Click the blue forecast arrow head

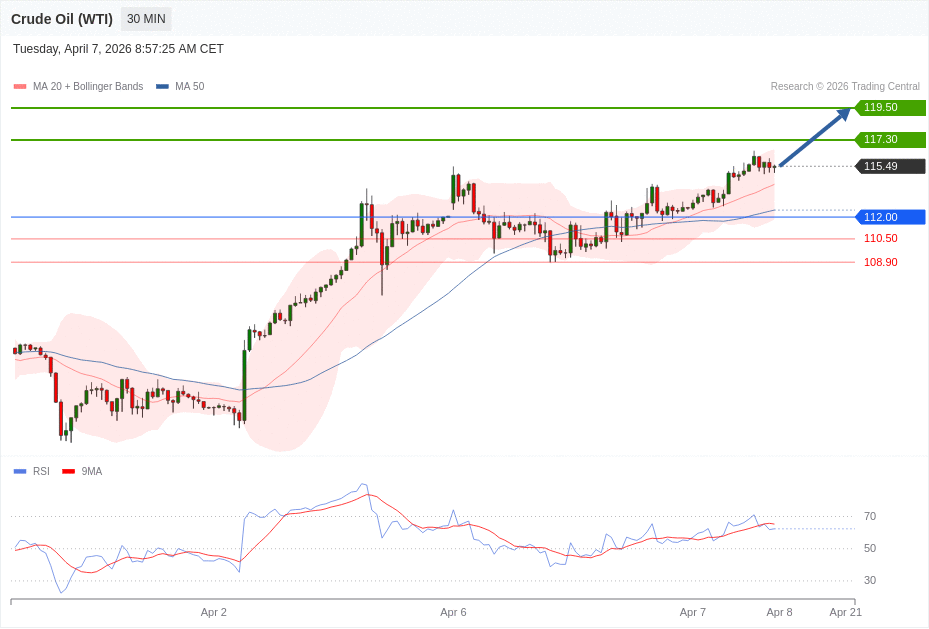[x=844, y=114]
